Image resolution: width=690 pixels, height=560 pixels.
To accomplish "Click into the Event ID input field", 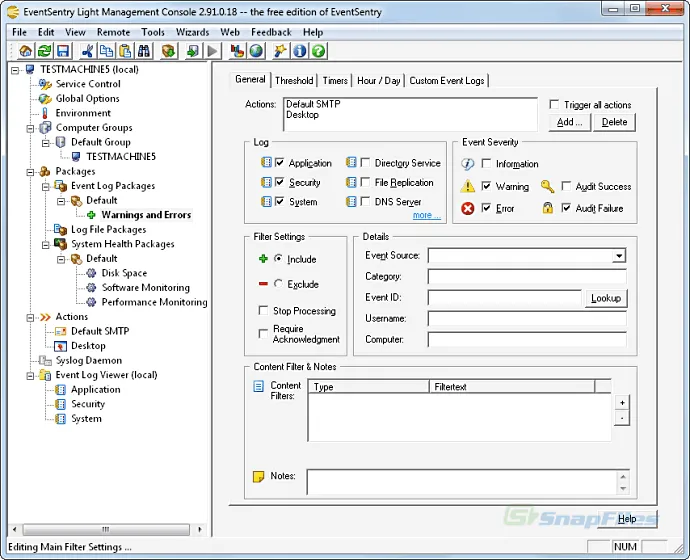I will click(504, 298).
